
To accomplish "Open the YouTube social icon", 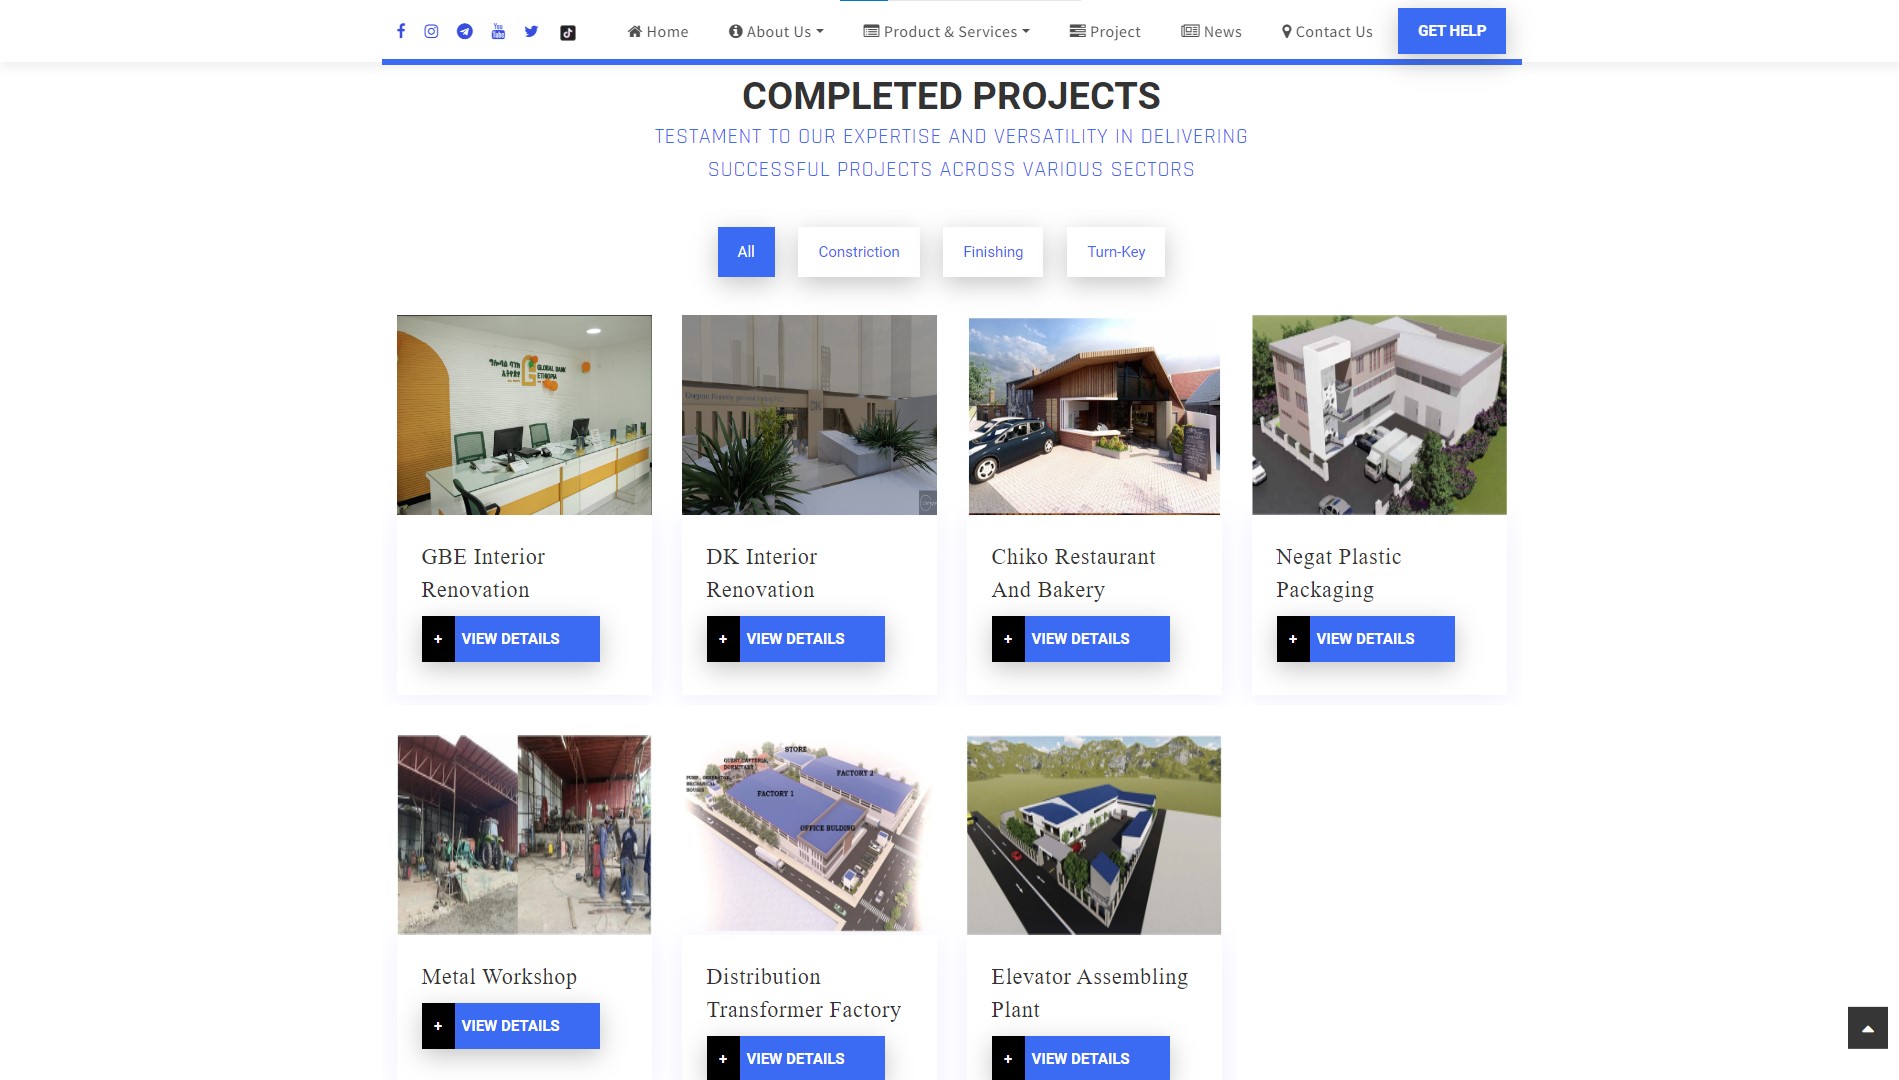I will click(498, 31).
